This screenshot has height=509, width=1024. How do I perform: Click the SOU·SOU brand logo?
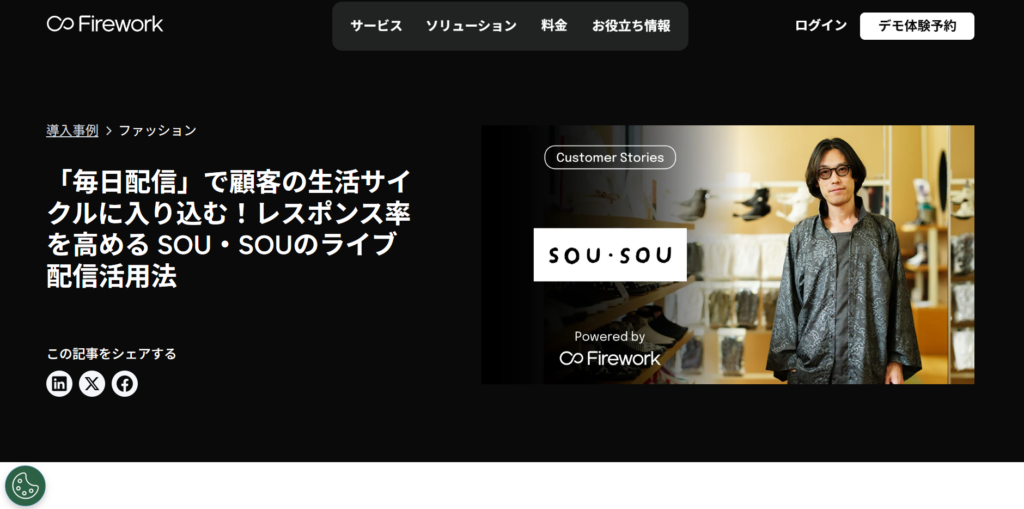point(610,255)
